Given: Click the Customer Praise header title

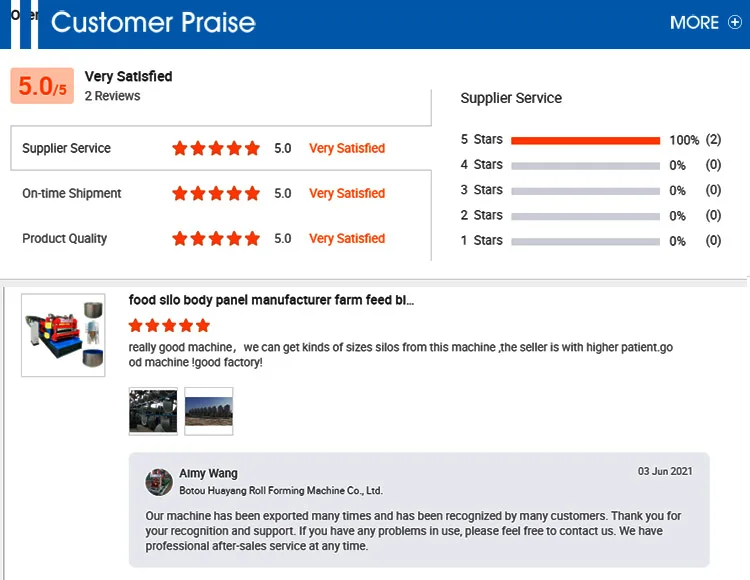Looking at the screenshot, I should [x=153, y=22].
